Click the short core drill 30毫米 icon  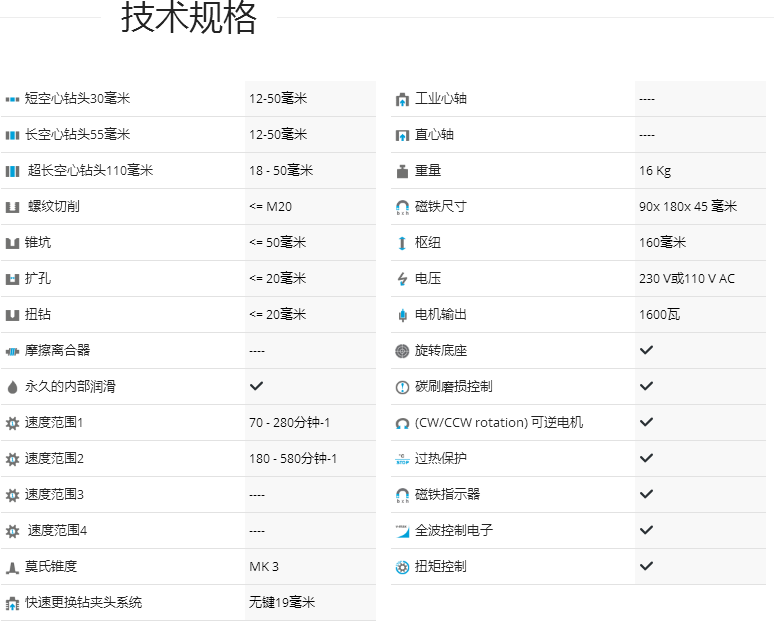[12, 99]
